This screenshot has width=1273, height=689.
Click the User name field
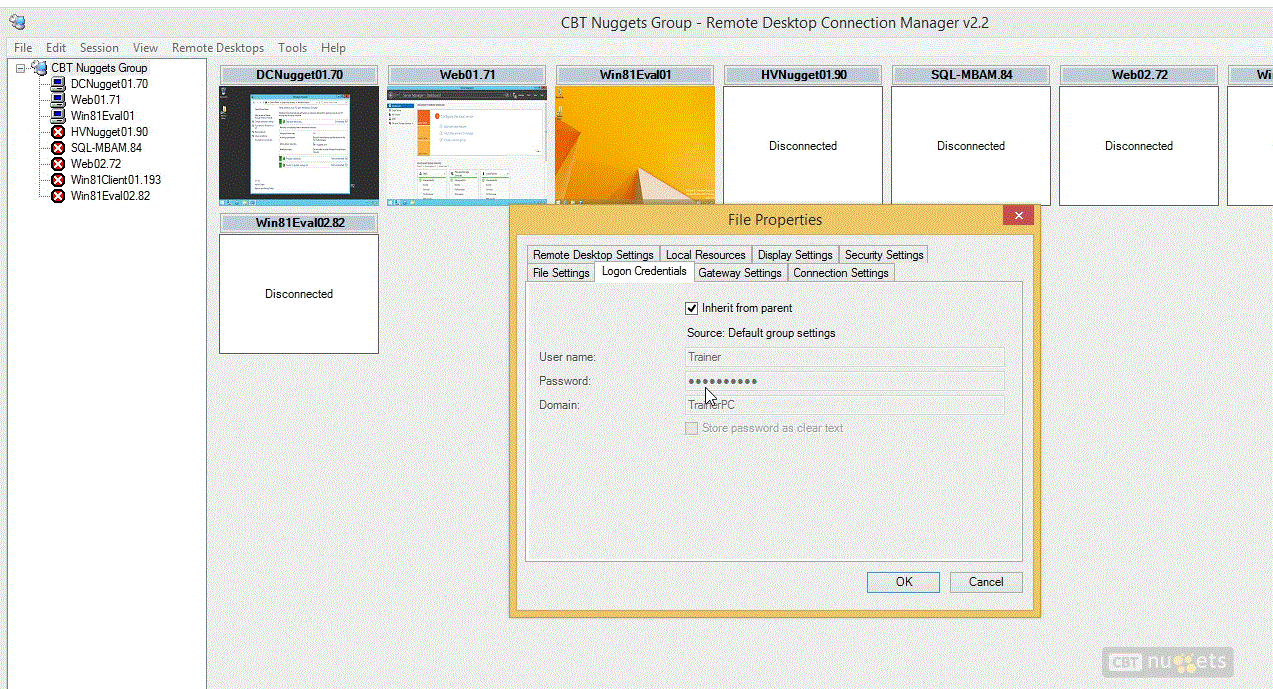click(844, 357)
